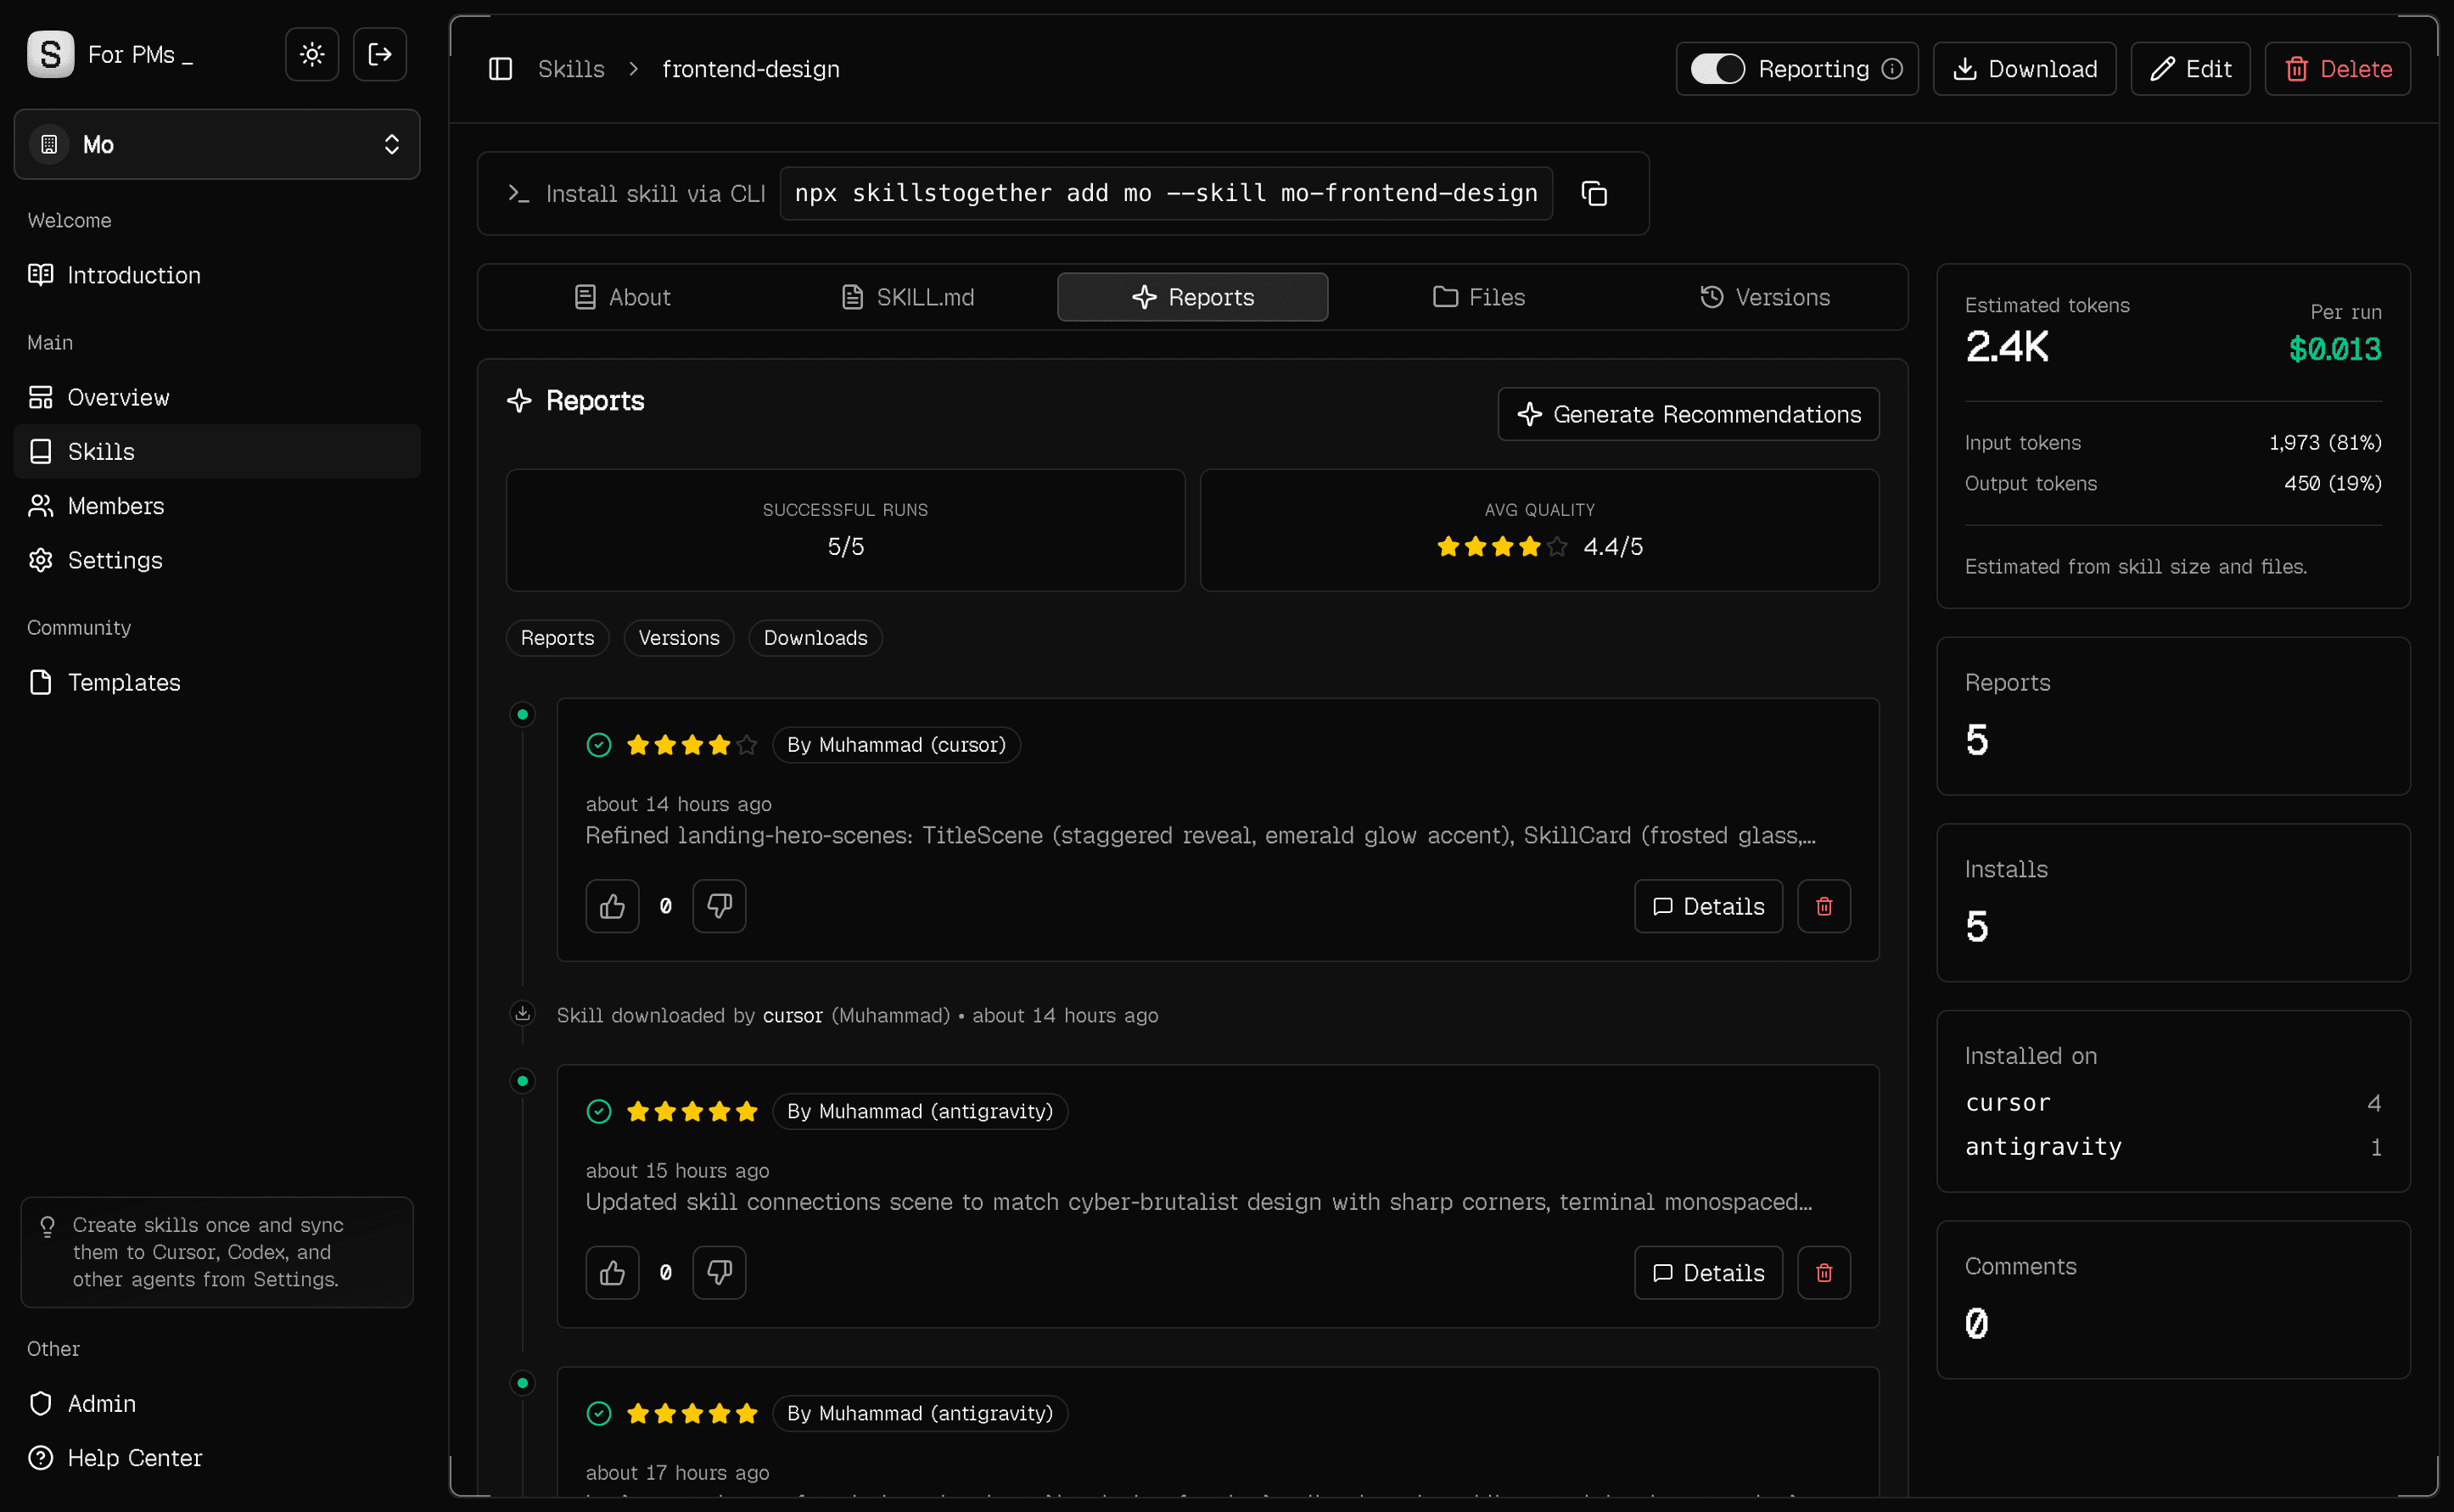The height and width of the screenshot is (1512, 2454).
Task: Switch to the SKILL.md tab
Action: coord(906,296)
